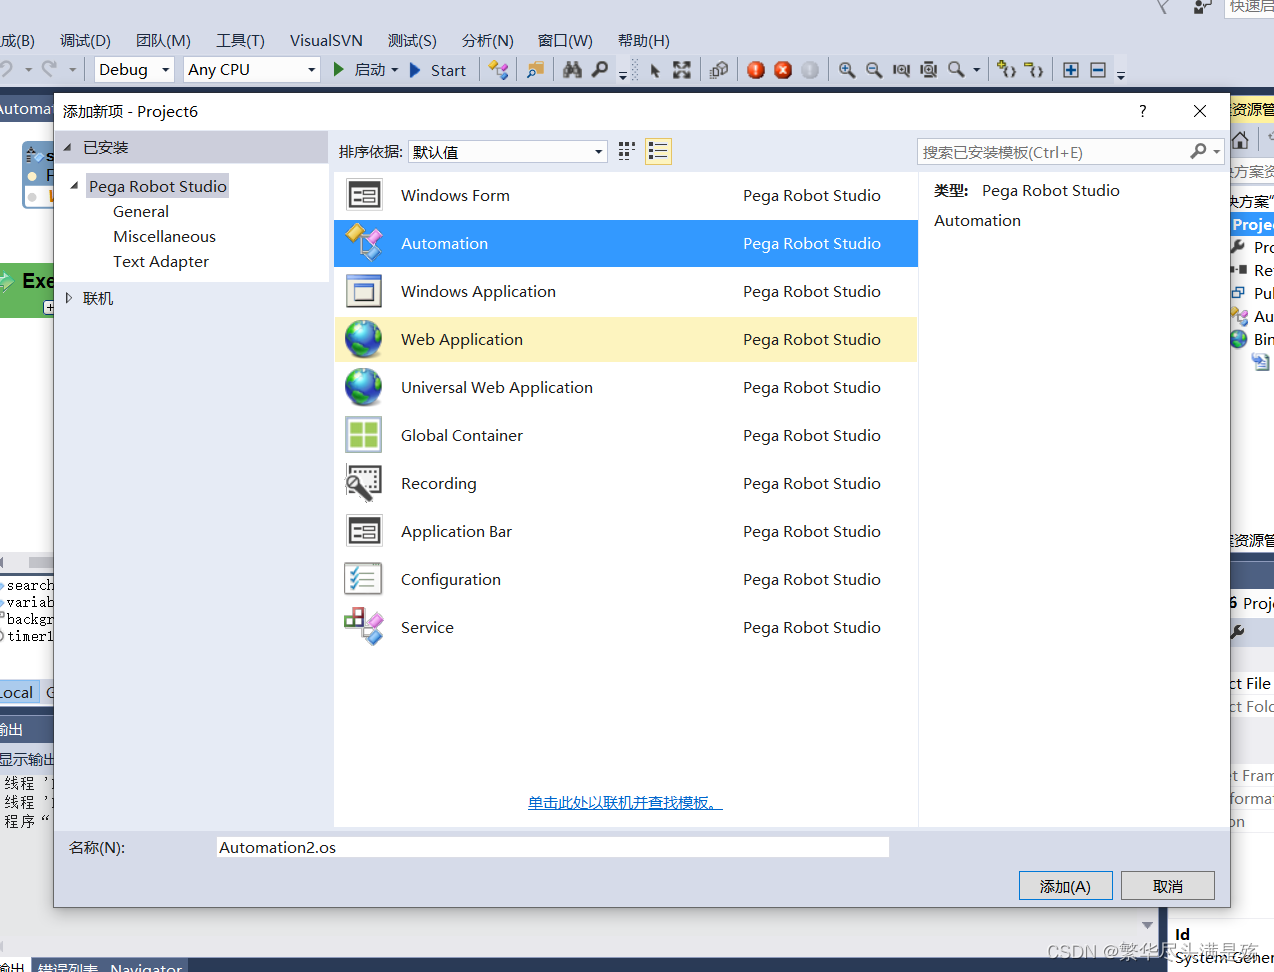Expand the 联机 tree node
Screen dimensions: 1274x972
[x=69, y=298]
